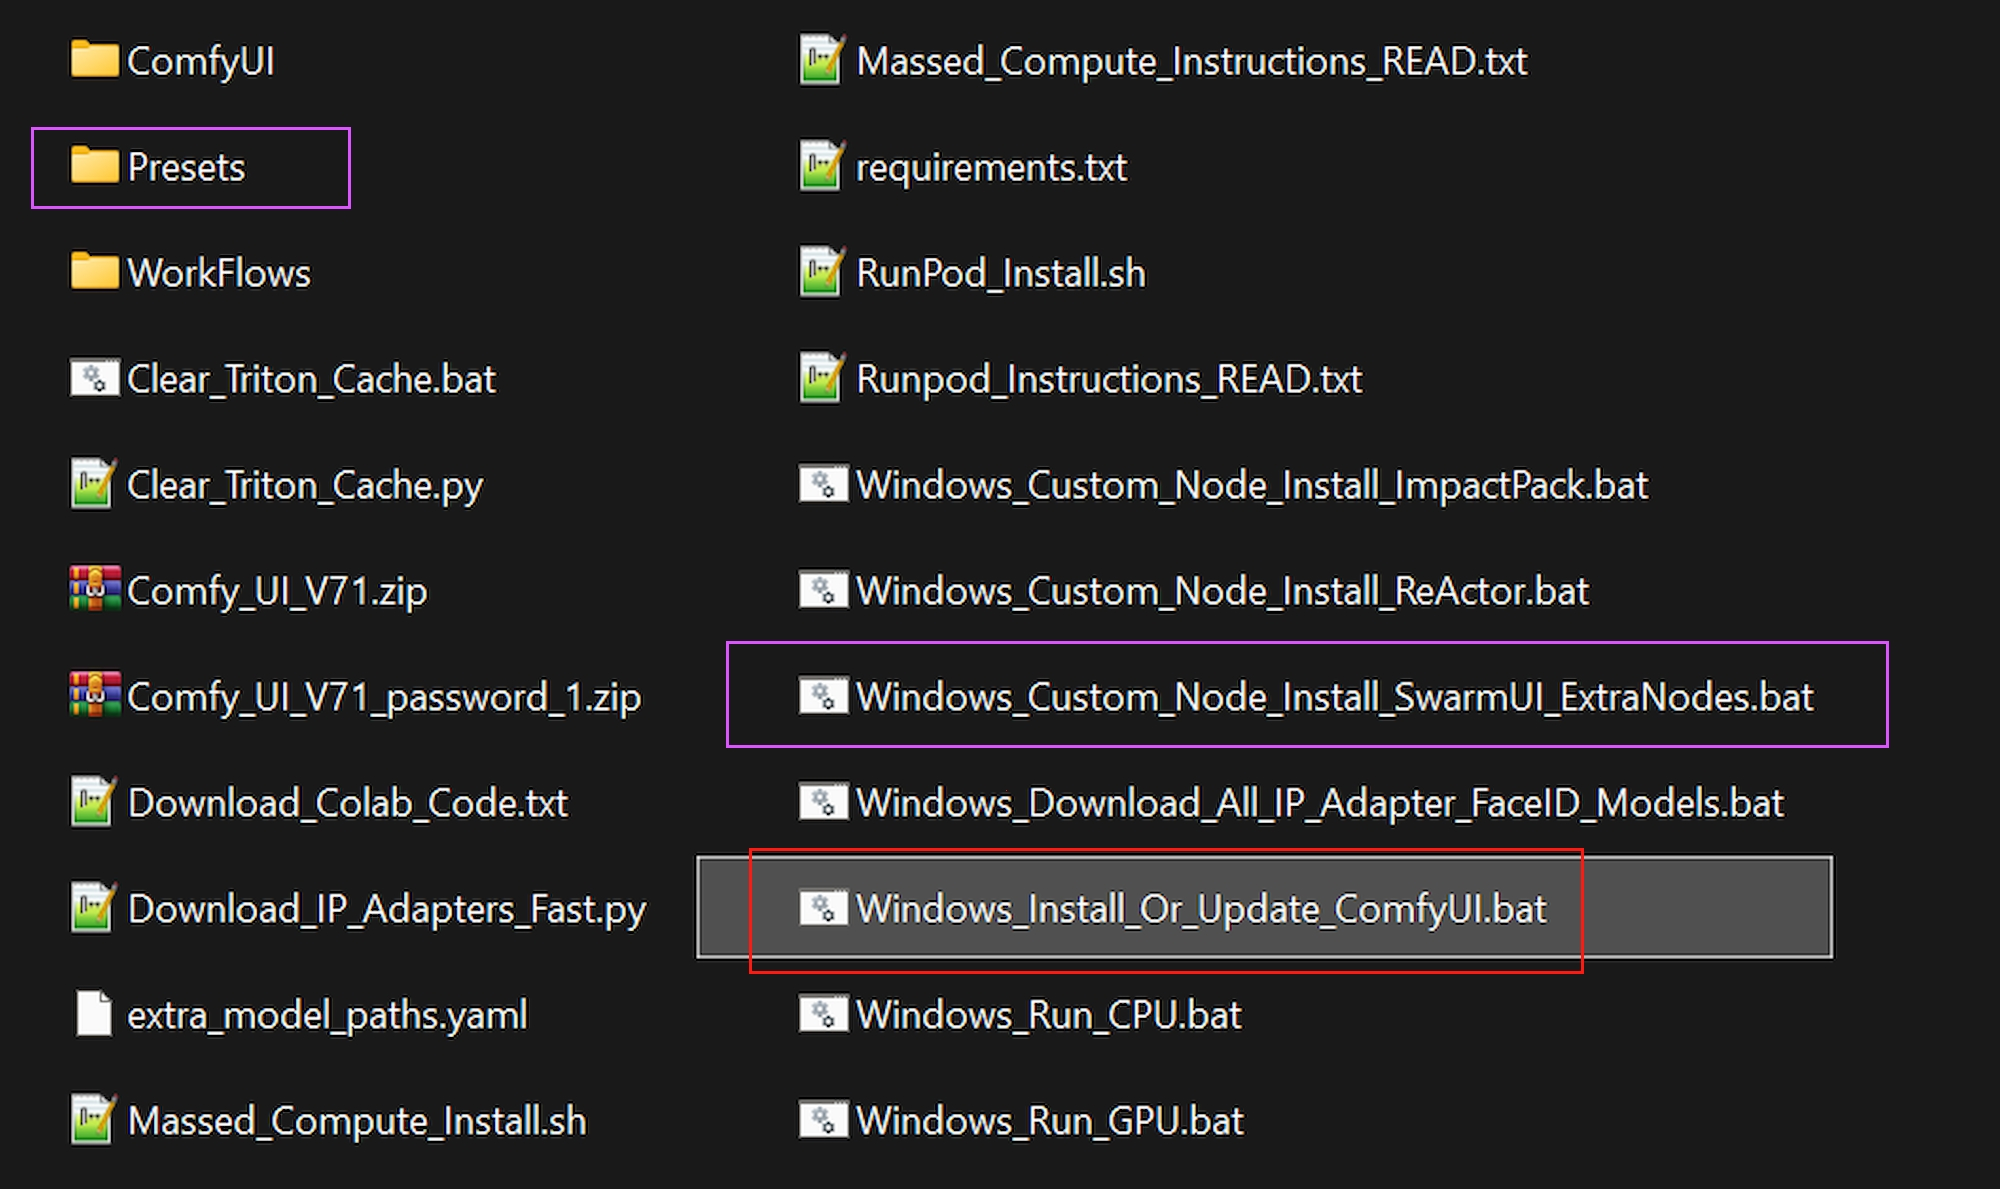Select the WorkFlows folder icon
2000x1189 pixels.
(94, 271)
